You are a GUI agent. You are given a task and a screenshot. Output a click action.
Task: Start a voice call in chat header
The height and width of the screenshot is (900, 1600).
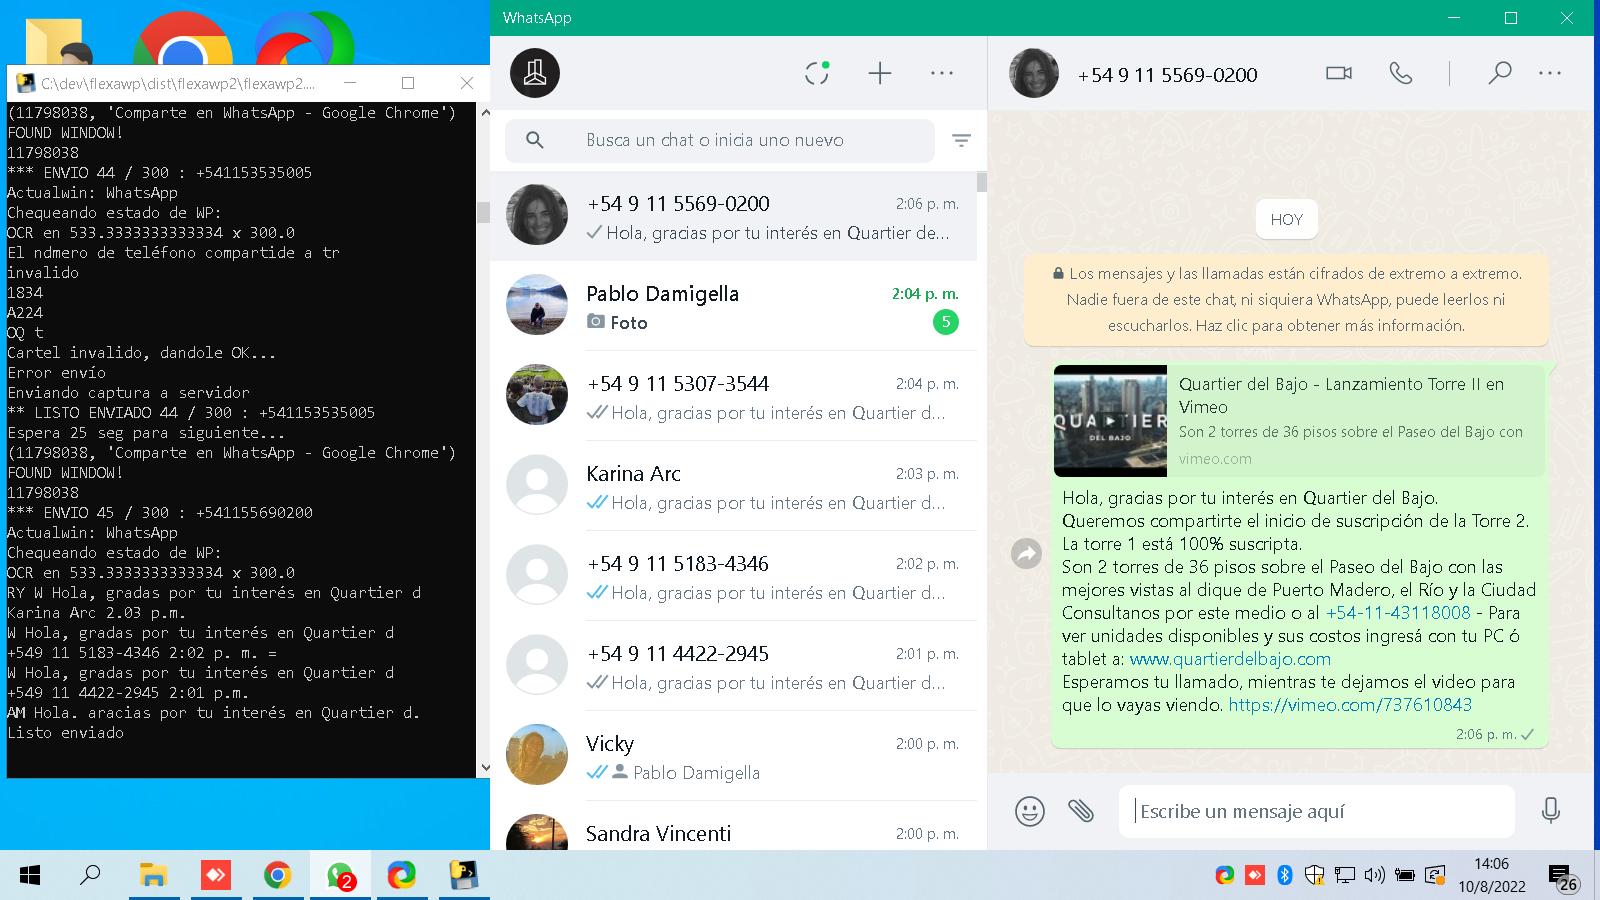pyautogui.click(x=1401, y=73)
